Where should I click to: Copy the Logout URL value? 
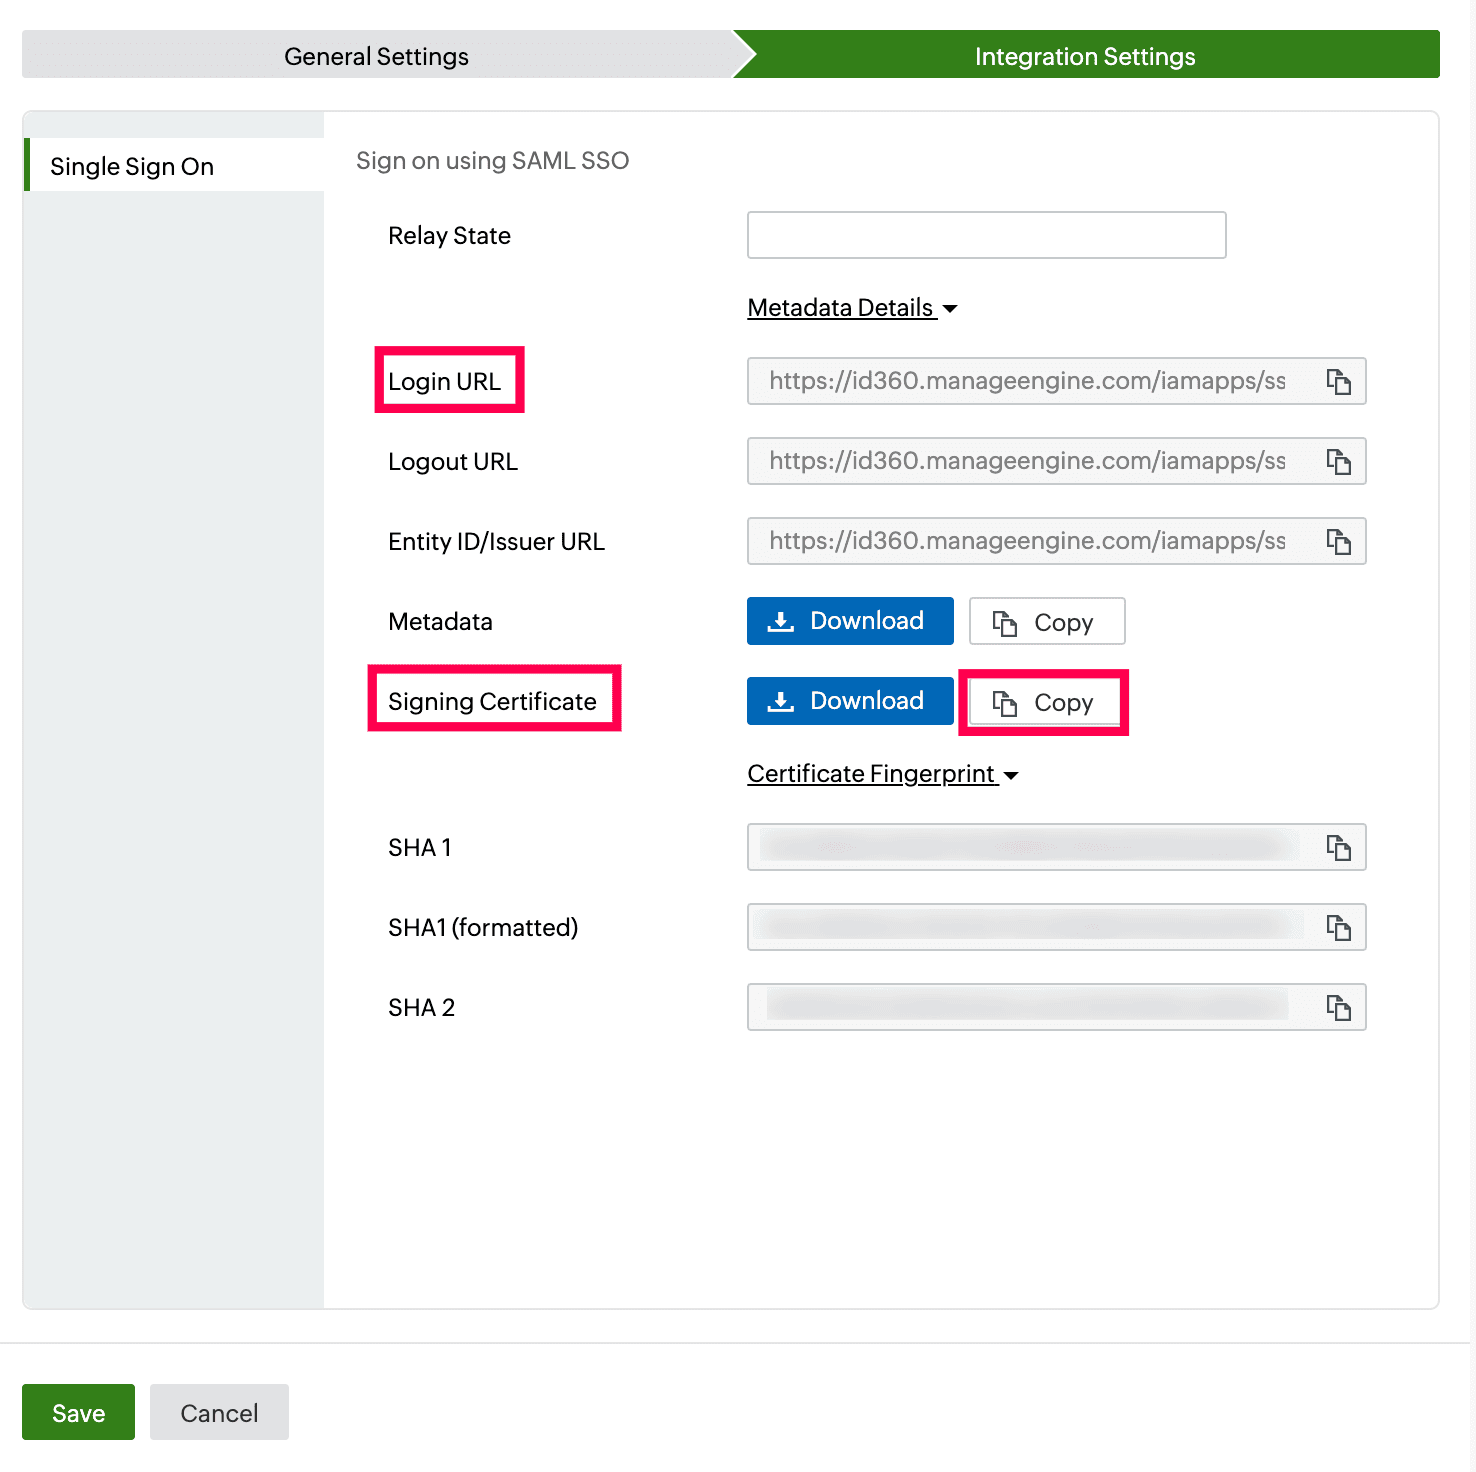tap(1339, 461)
